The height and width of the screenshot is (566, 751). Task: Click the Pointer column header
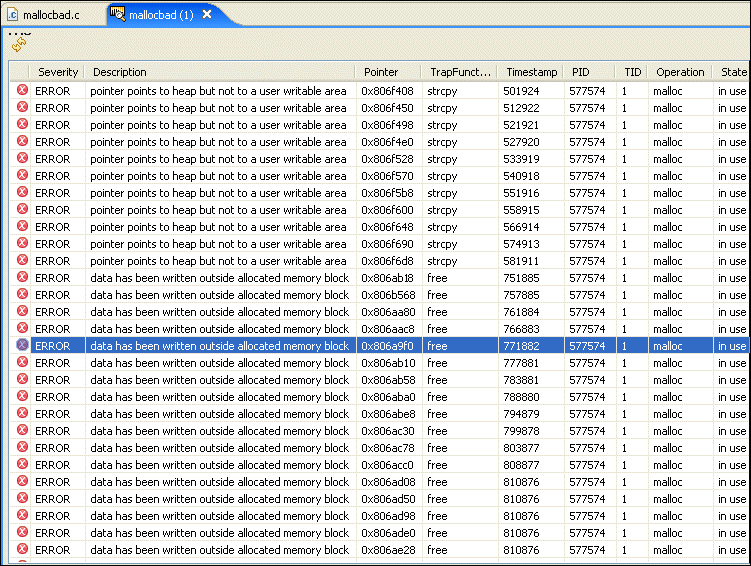[x=380, y=72]
